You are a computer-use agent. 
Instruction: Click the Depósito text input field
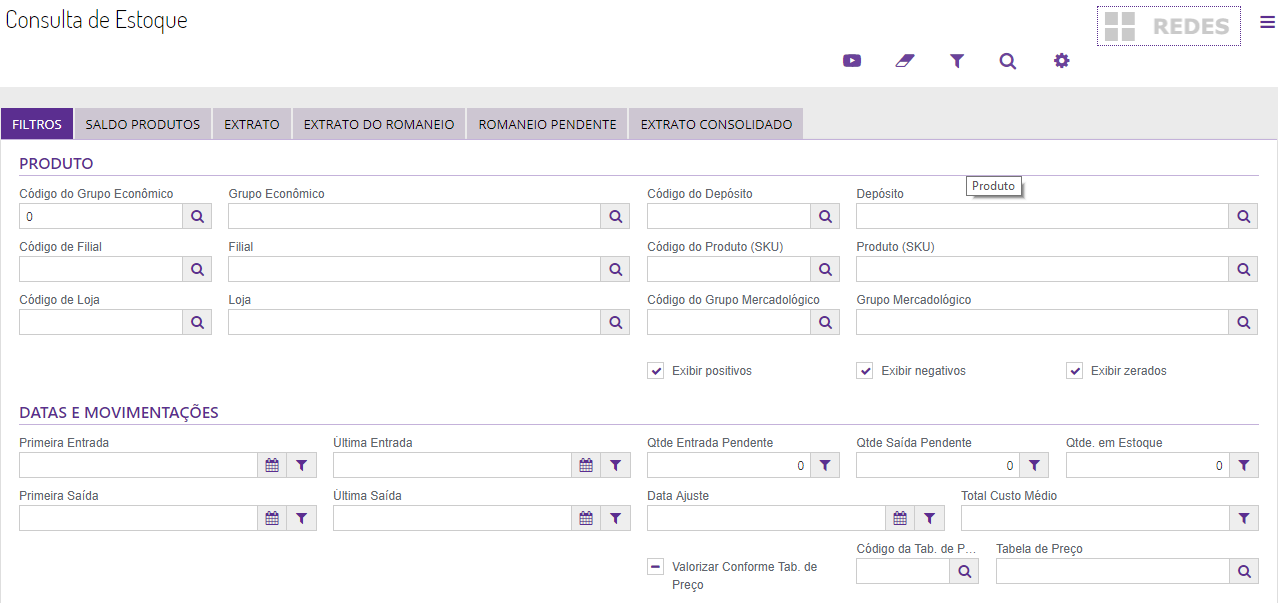[x=1042, y=217]
